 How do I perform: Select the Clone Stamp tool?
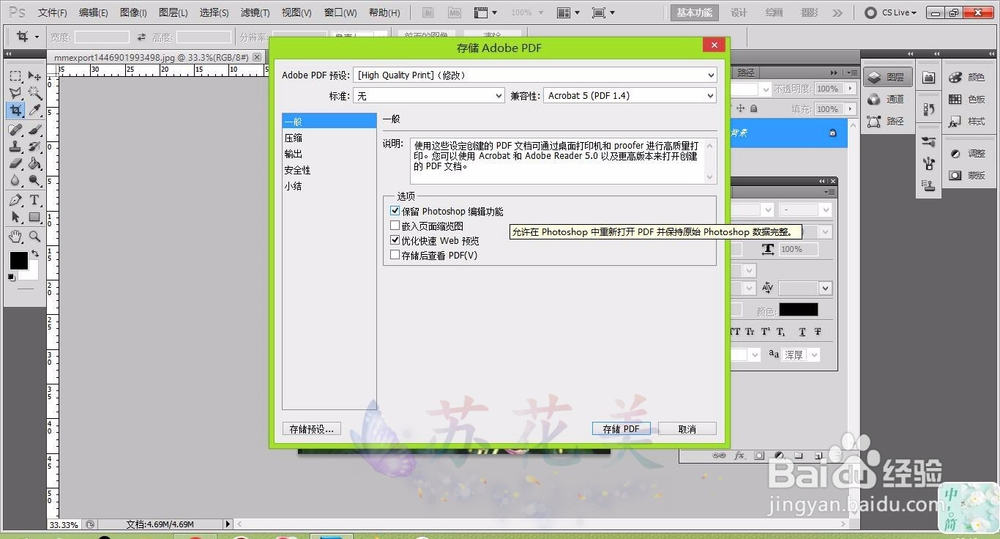click(16, 147)
